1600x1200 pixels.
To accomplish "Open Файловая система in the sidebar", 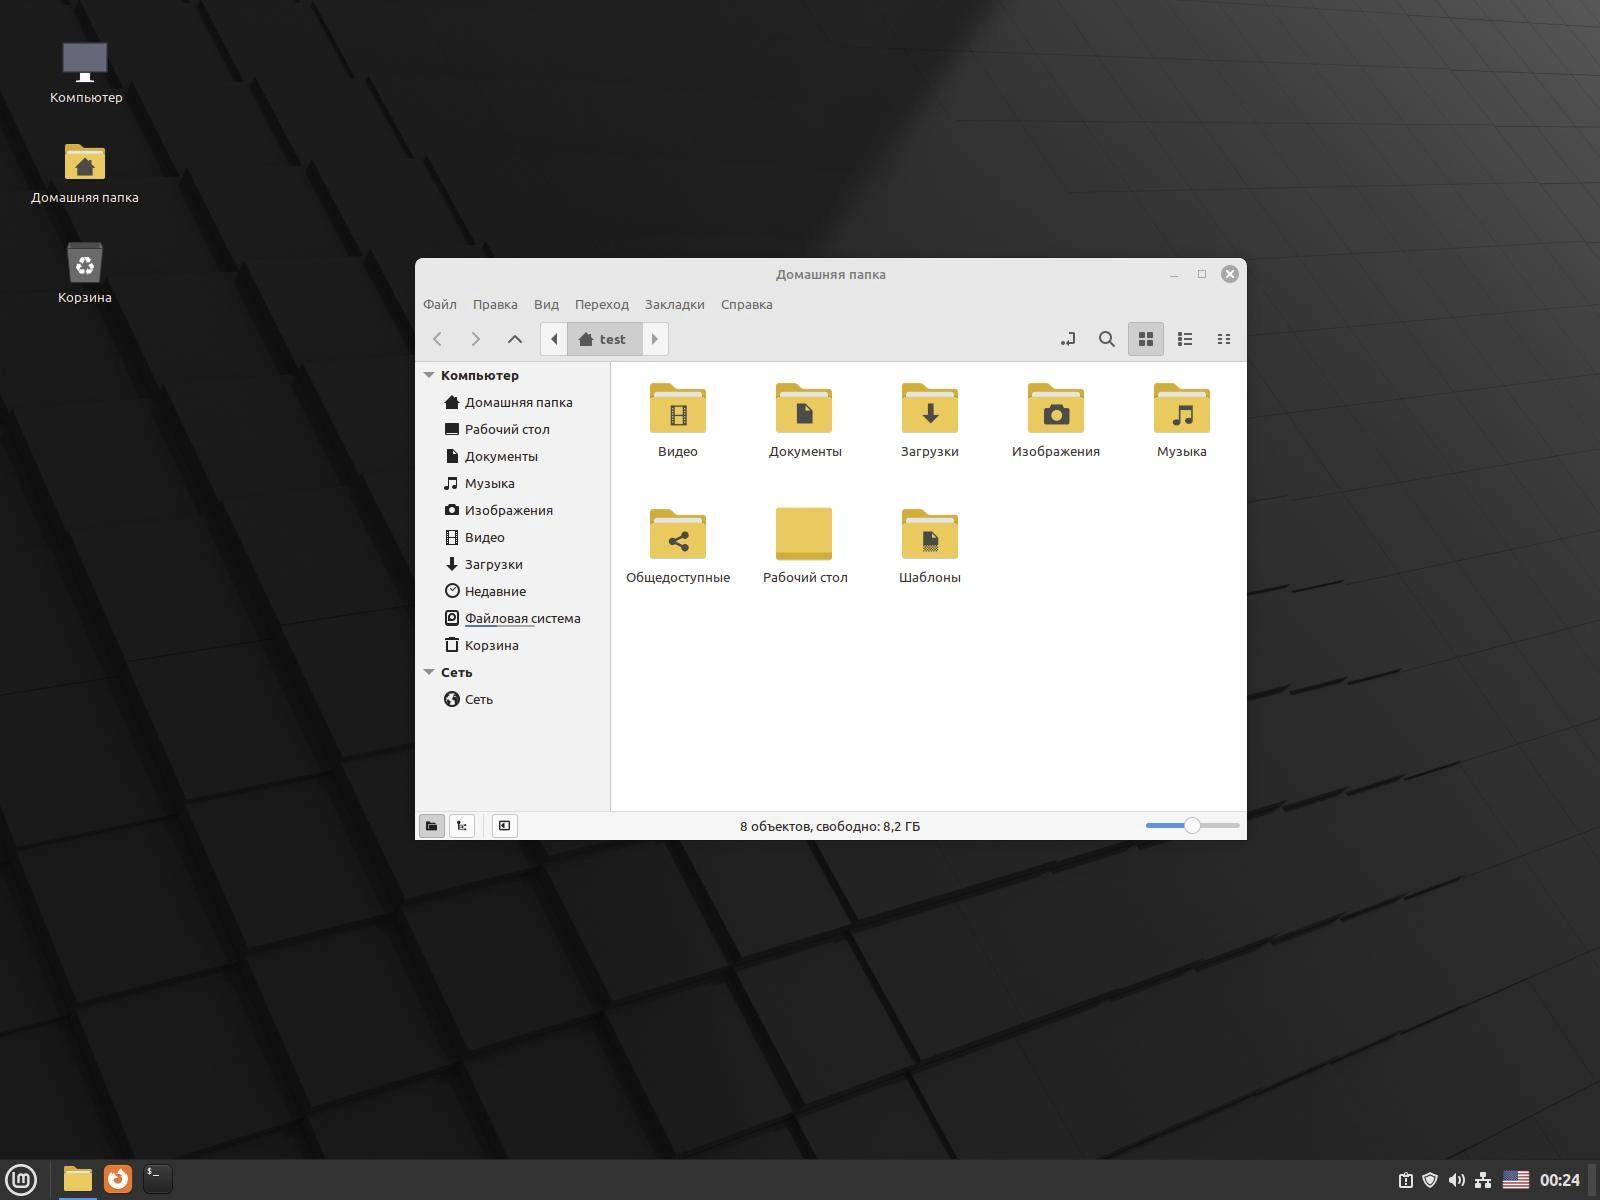I will [x=512, y=618].
